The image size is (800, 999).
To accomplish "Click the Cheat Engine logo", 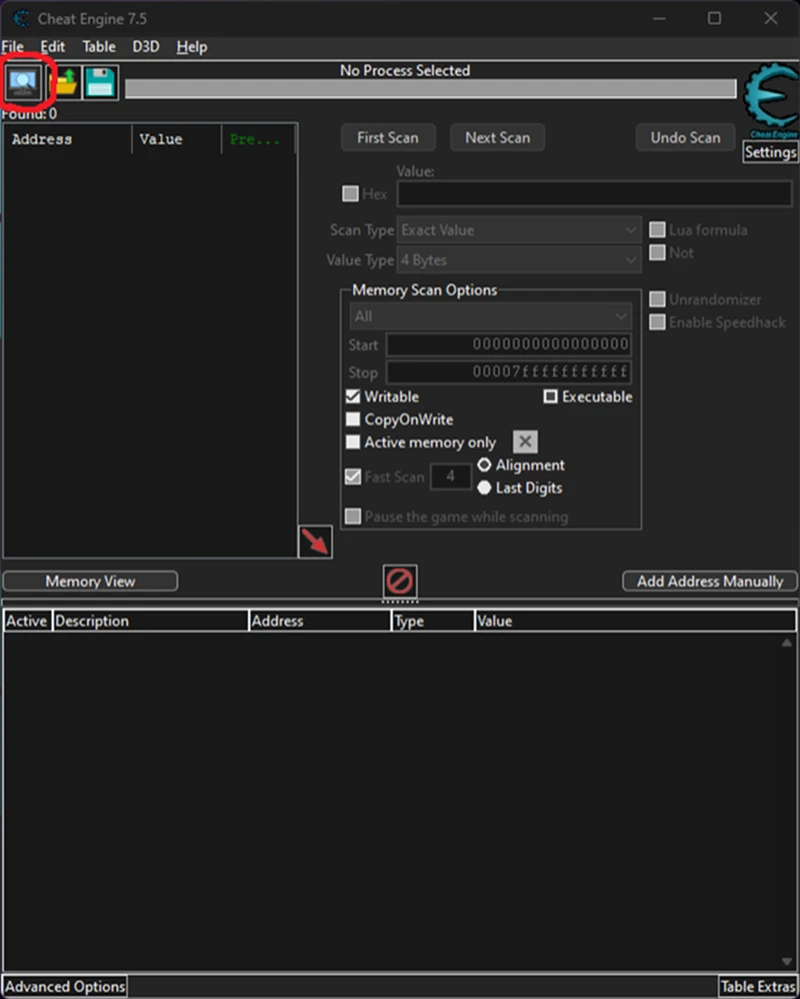I will coord(771,99).
